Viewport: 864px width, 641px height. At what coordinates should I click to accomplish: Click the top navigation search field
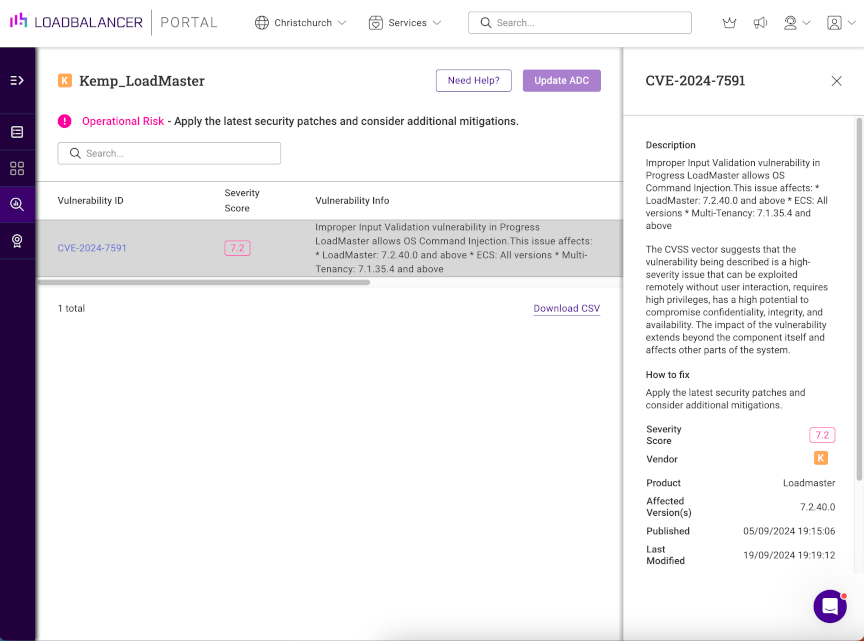click(580, 23)
